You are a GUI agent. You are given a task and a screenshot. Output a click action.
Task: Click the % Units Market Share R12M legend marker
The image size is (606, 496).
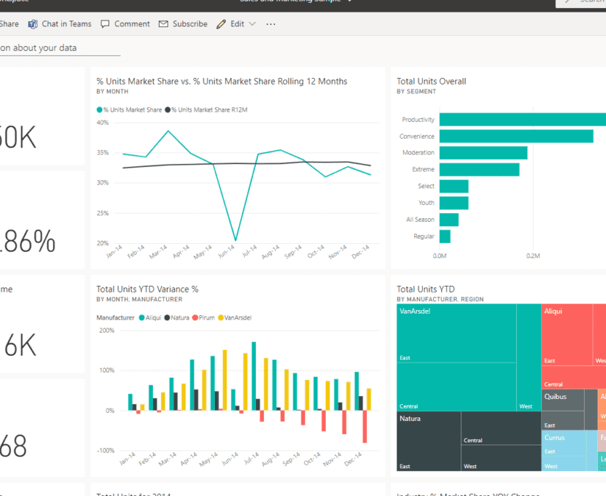[168, 110]
